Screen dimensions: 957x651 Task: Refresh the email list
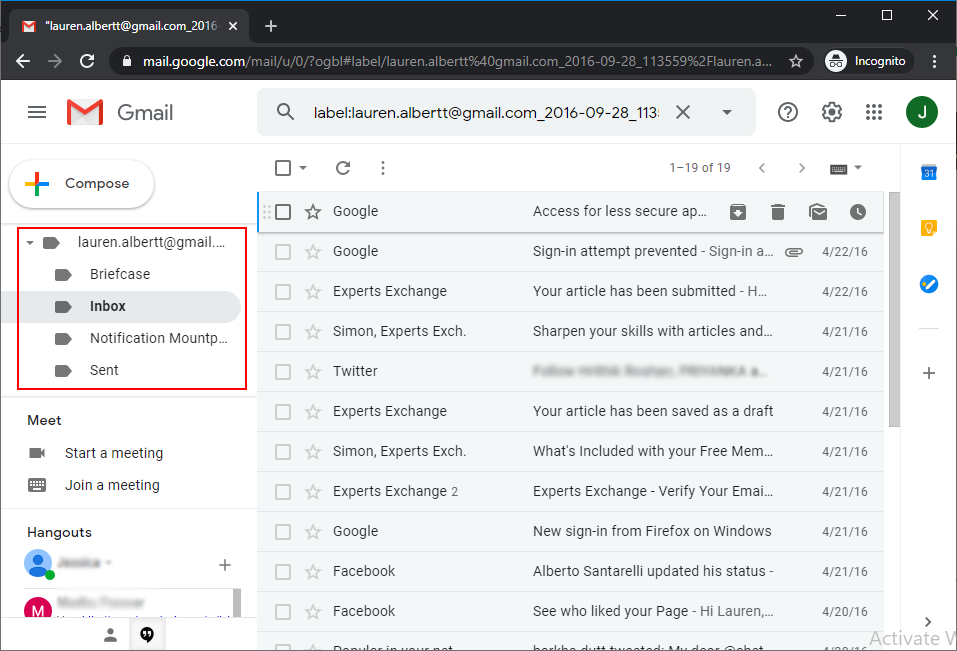343,168
